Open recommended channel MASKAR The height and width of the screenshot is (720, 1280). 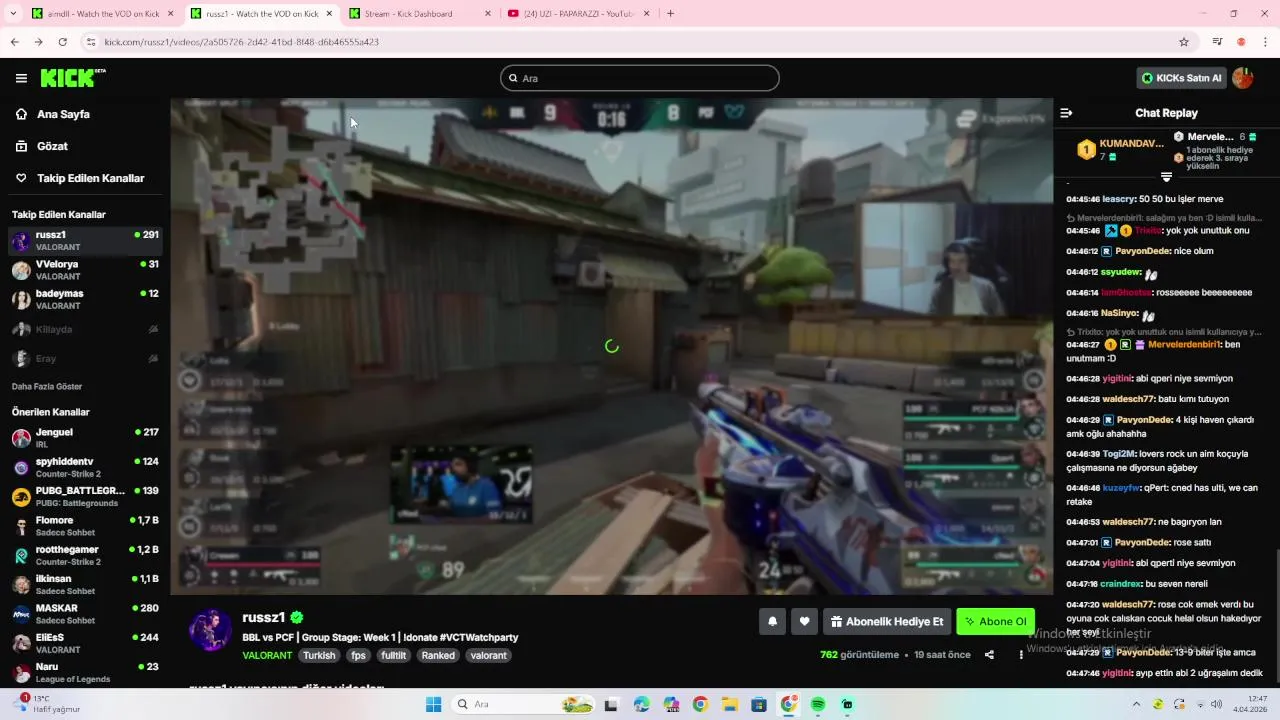point(85,613)
